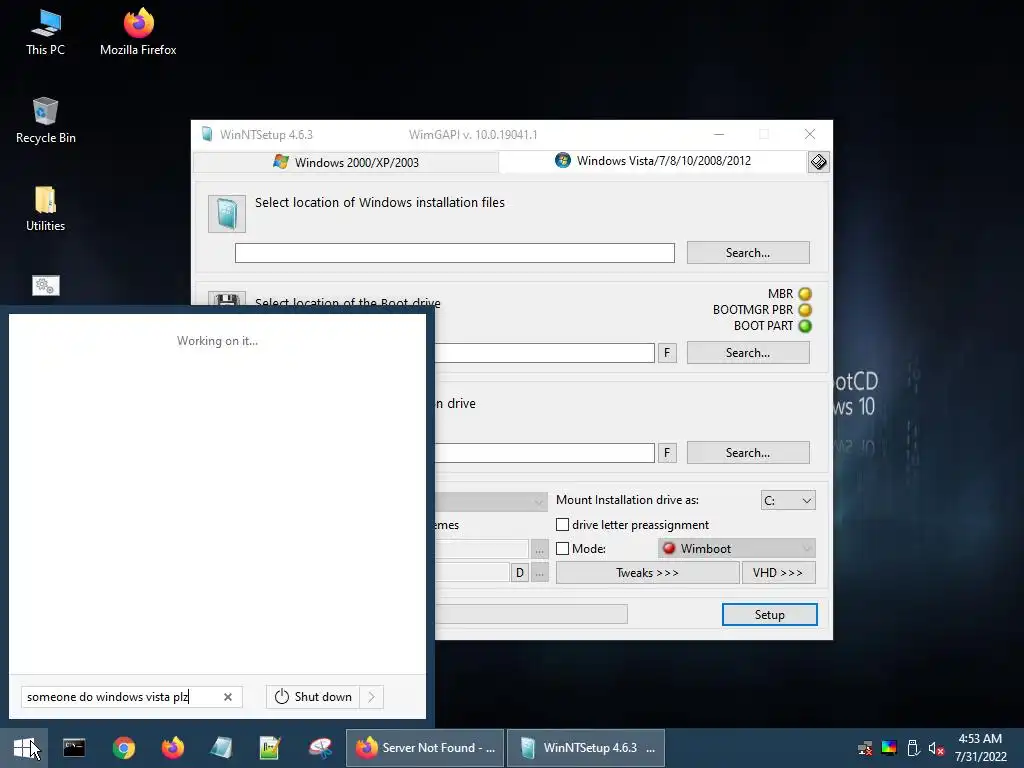Expand the Tweaks >>> options
This screenshot has width=1024, height=768.
[x=647, y=573]
